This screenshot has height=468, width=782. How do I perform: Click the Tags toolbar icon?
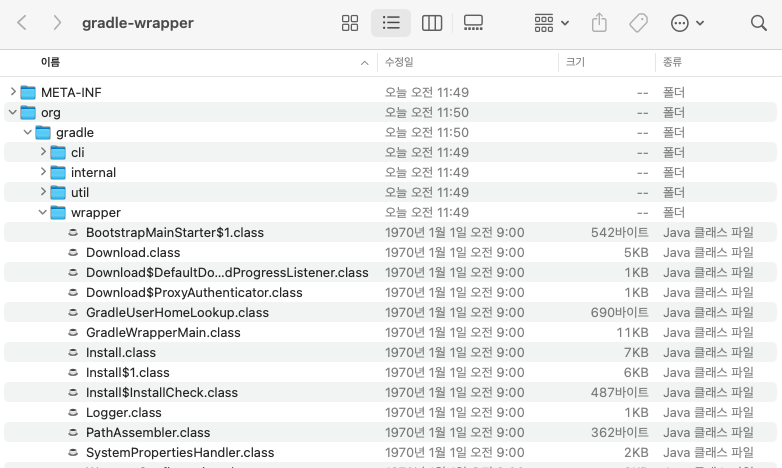point(638,23)
